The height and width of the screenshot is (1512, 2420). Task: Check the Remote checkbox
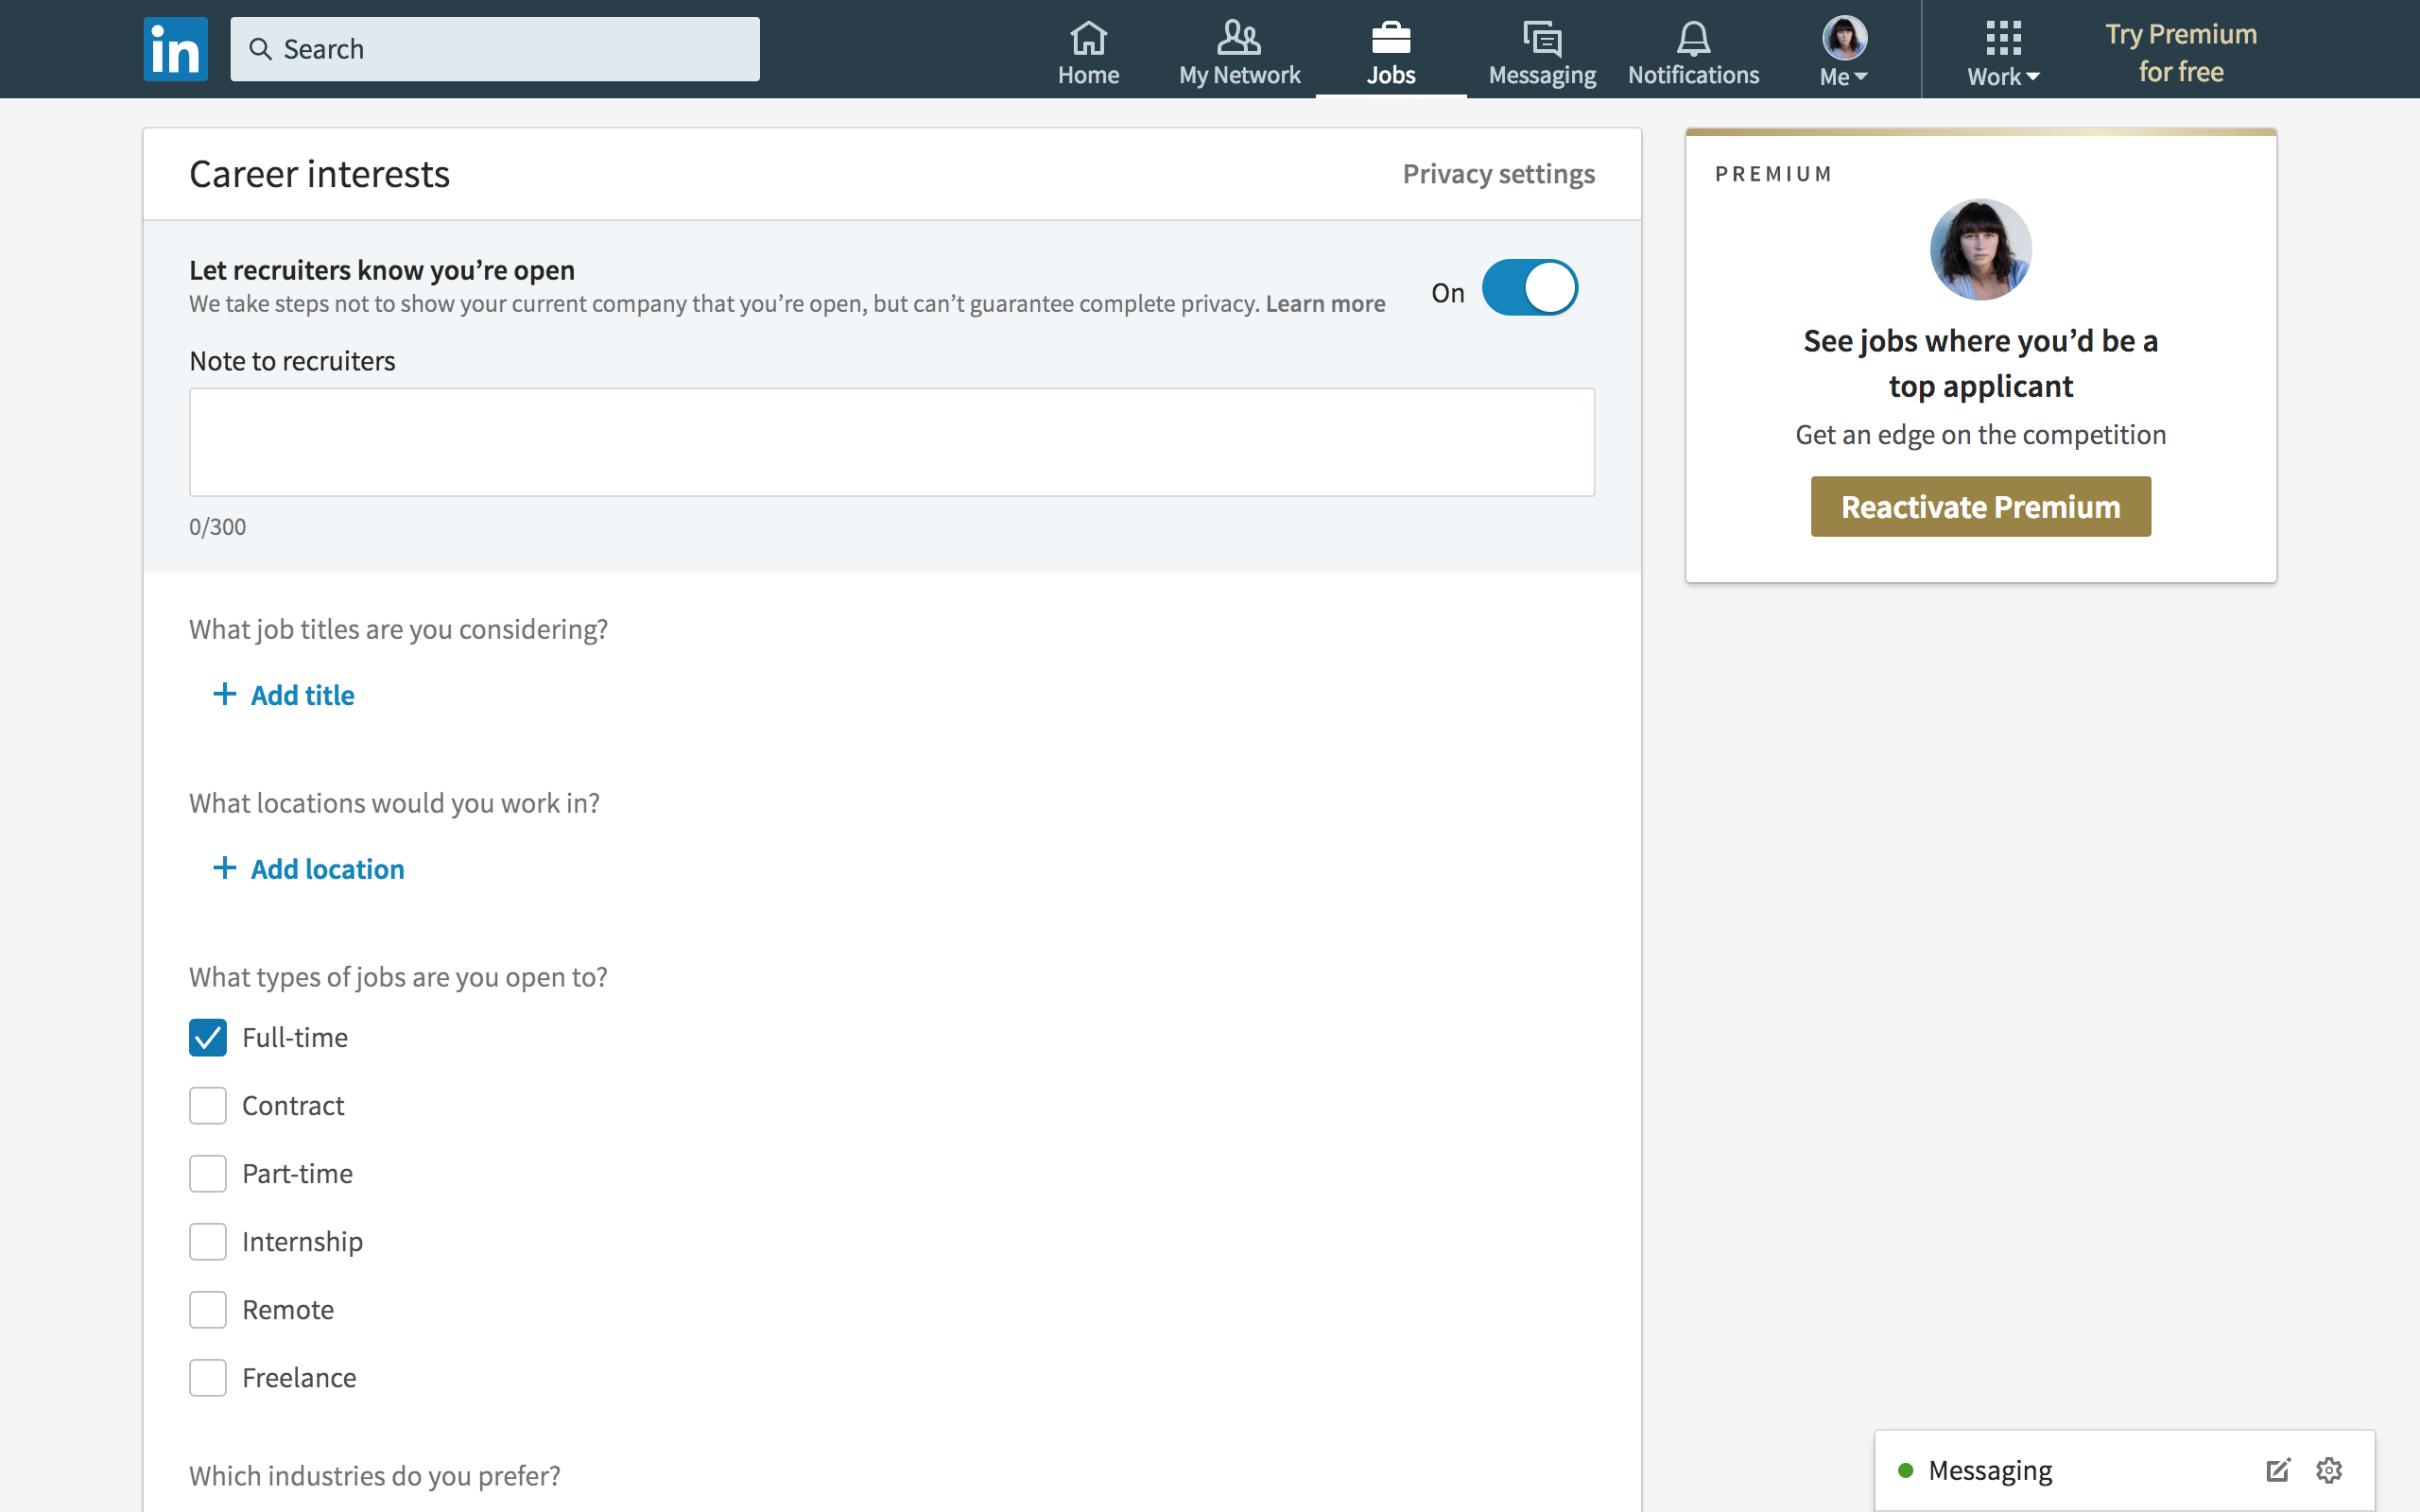click(208, 1310)
